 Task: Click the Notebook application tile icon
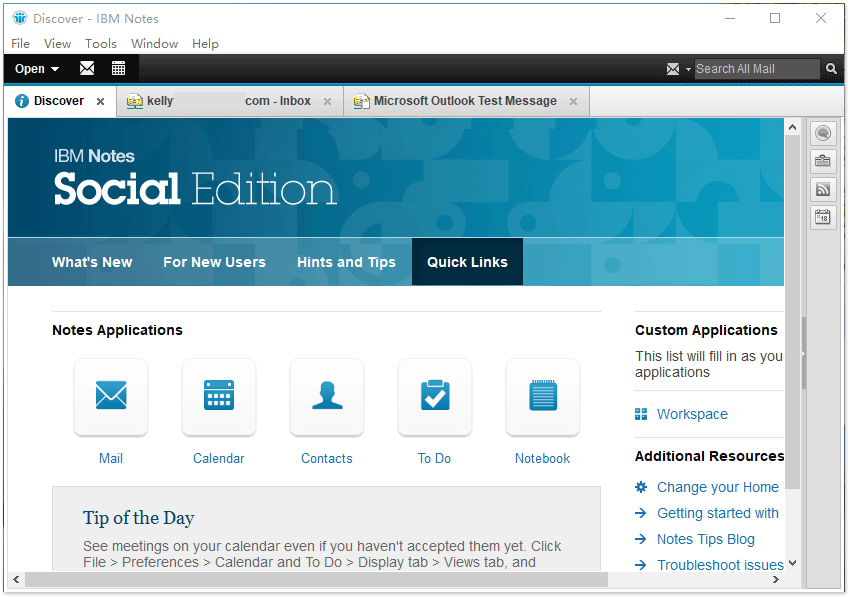tap(543, 396)
